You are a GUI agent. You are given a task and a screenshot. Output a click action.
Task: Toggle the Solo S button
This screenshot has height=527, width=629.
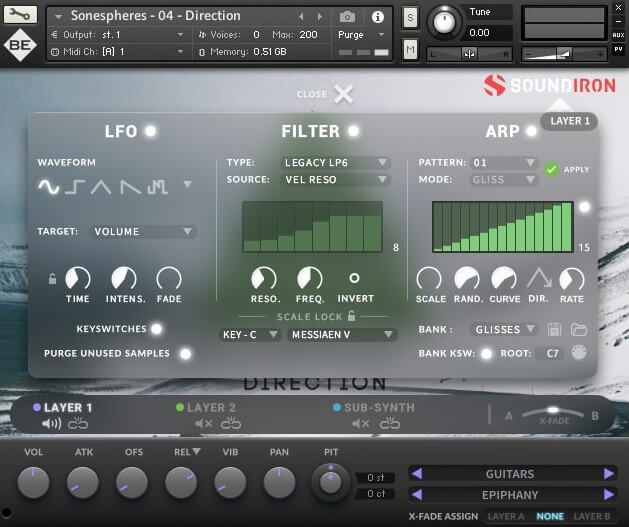(410, 17)
